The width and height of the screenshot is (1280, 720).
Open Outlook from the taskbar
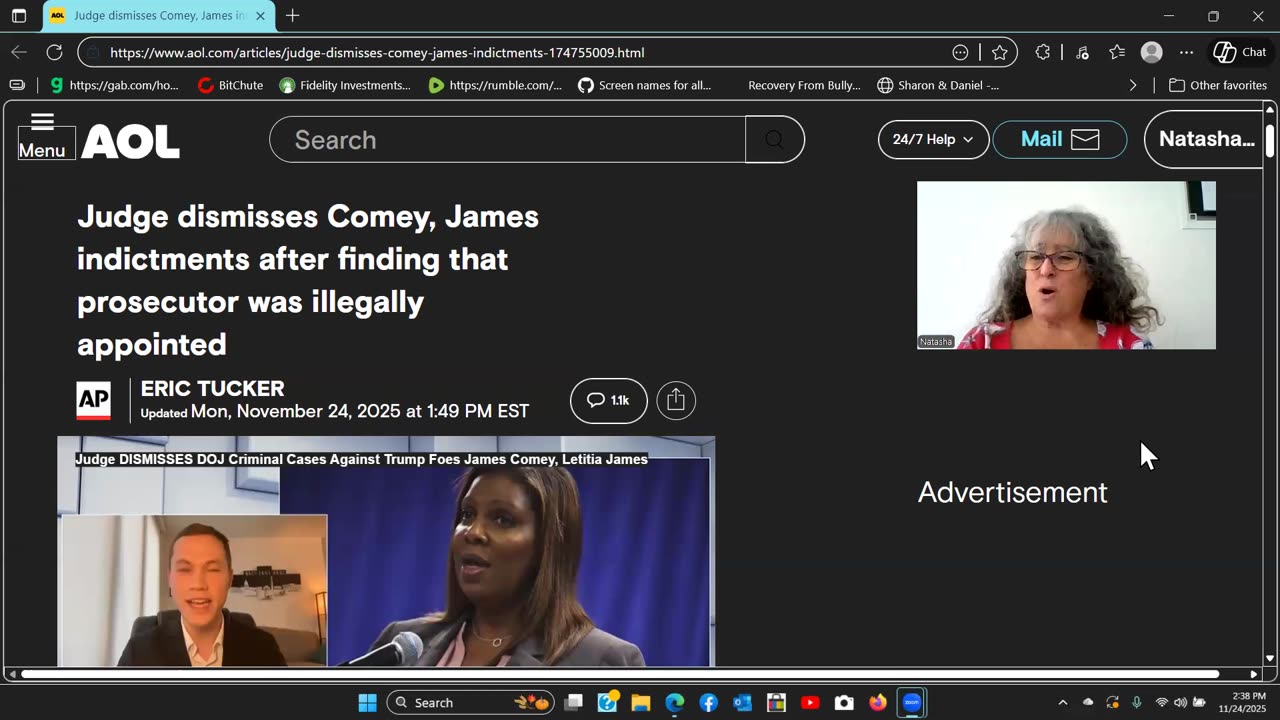pos(742,702)
